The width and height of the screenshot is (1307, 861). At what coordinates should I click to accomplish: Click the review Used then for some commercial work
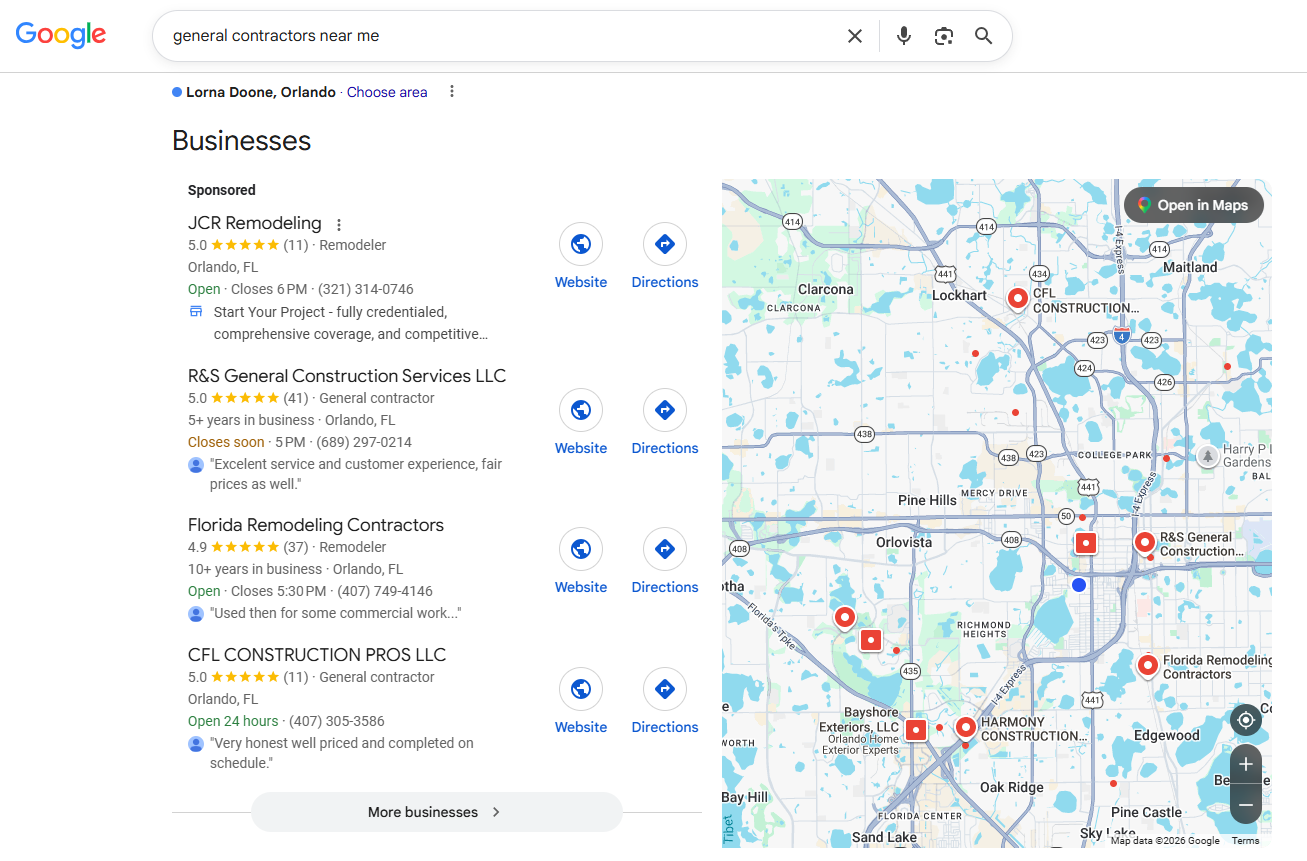[336, 613]
